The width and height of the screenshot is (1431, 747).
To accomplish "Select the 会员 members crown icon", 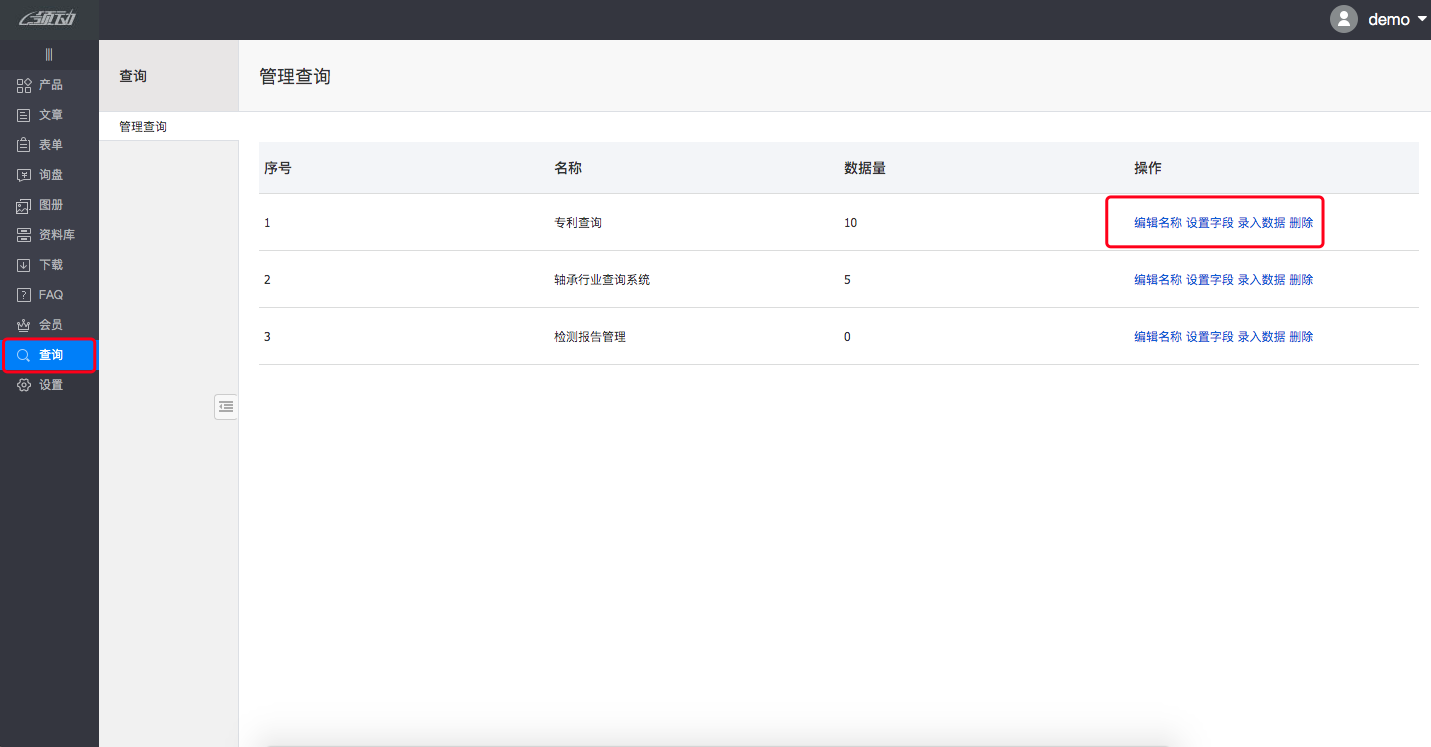I will coord(25,325).
